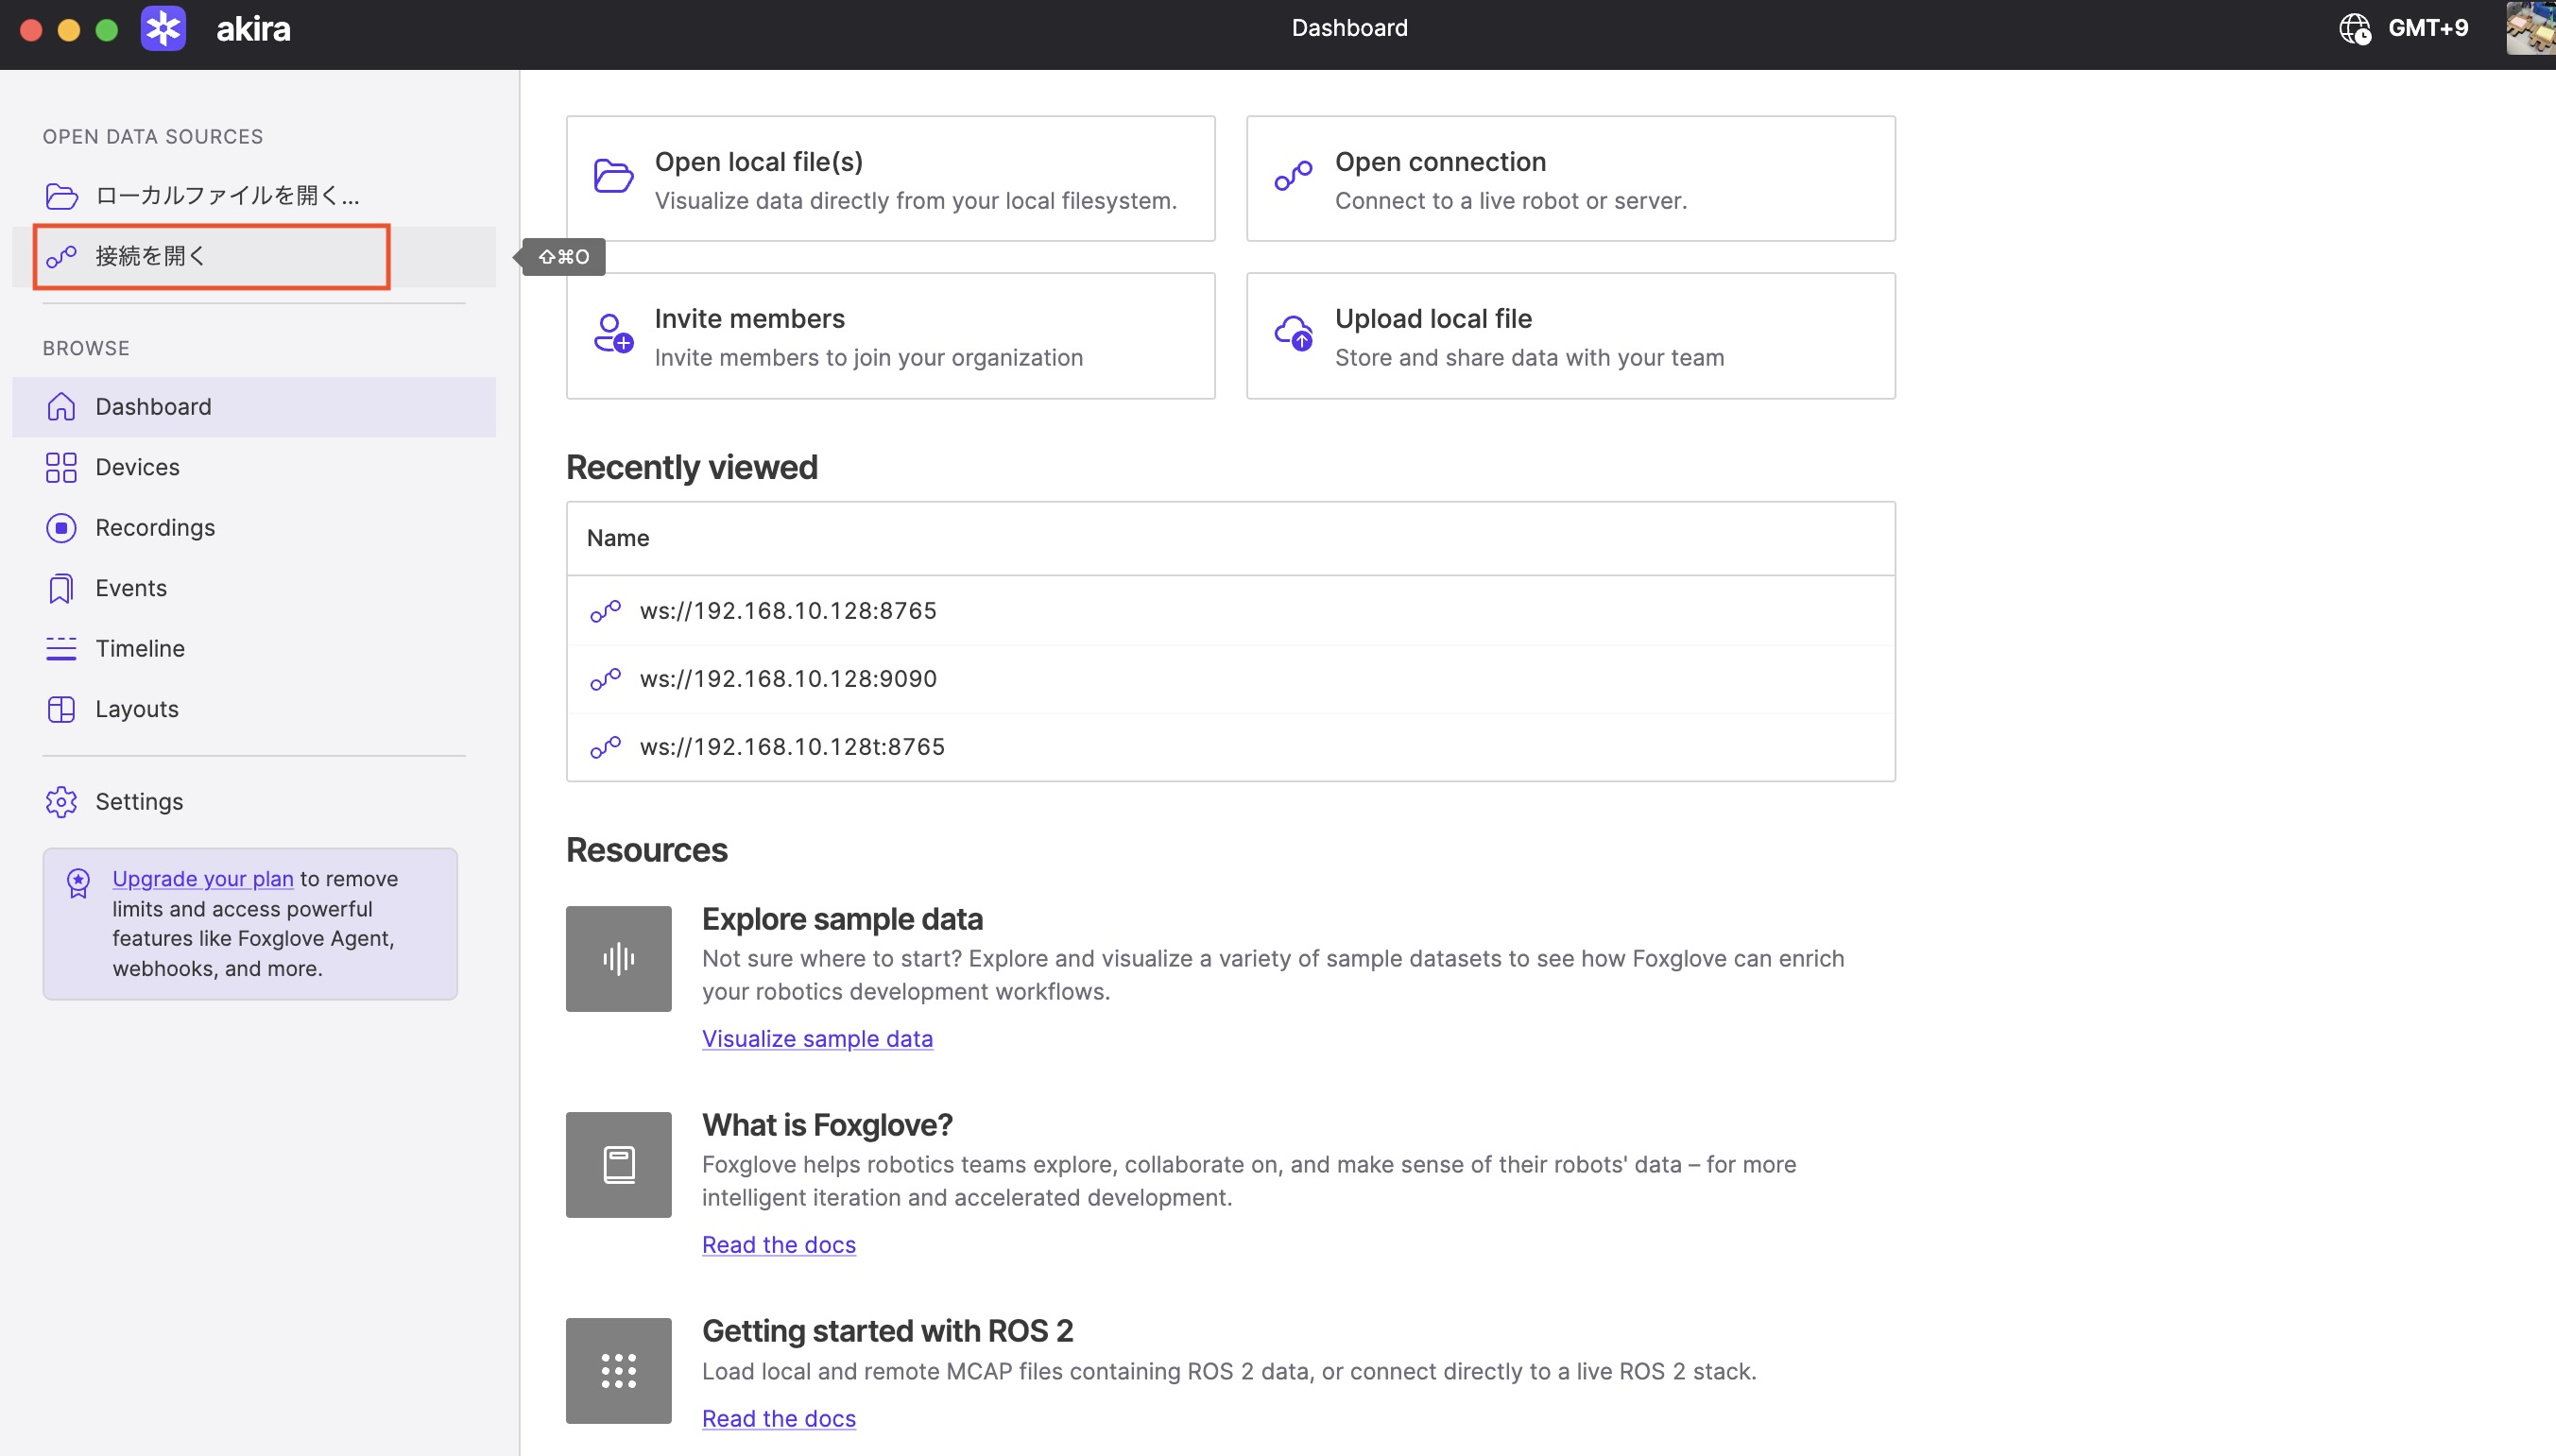
Task: Open the Devices page
Action: (254, 467)
